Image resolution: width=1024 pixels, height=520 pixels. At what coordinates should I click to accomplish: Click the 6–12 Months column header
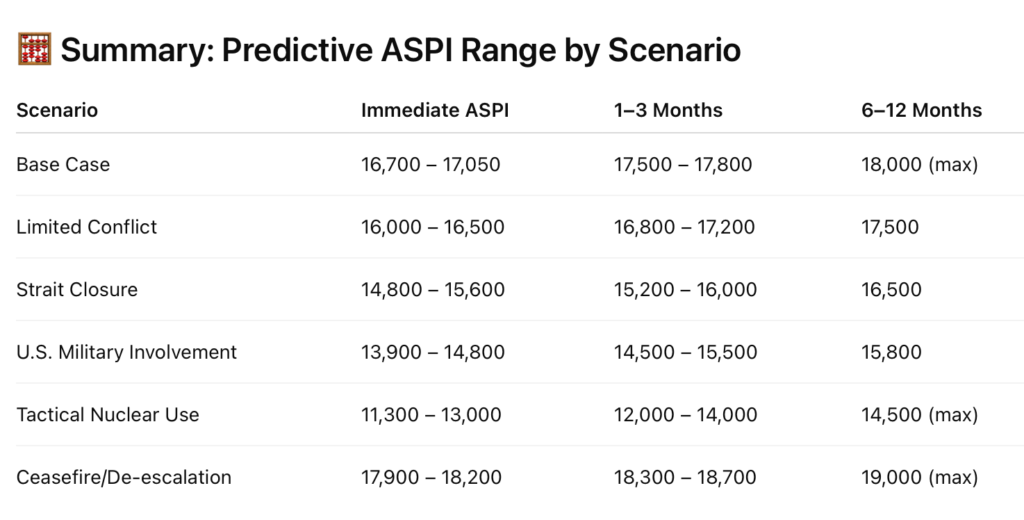921,110
